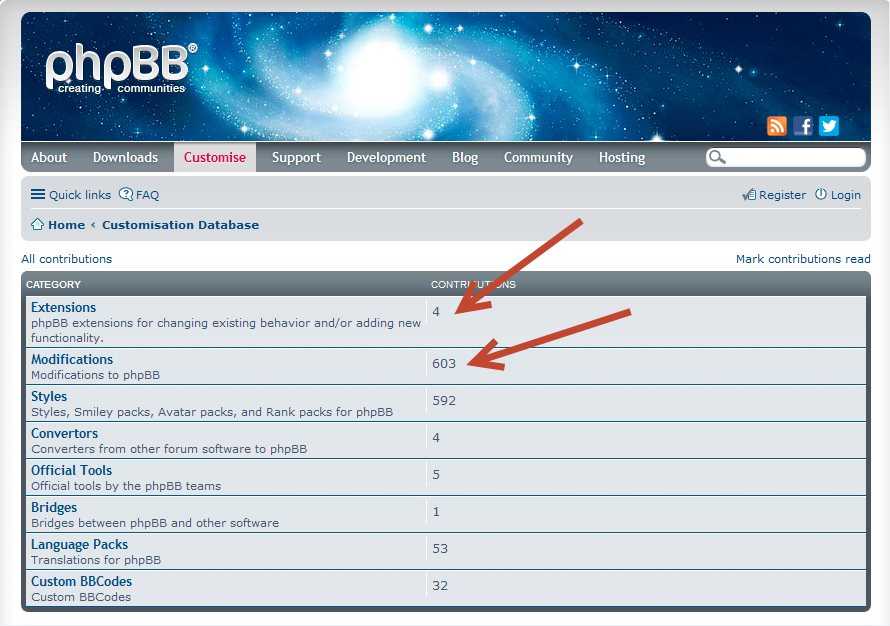Click the FAQ help icon
The width and height of the screenshot is (890, 626).
[x=125, y=194]
